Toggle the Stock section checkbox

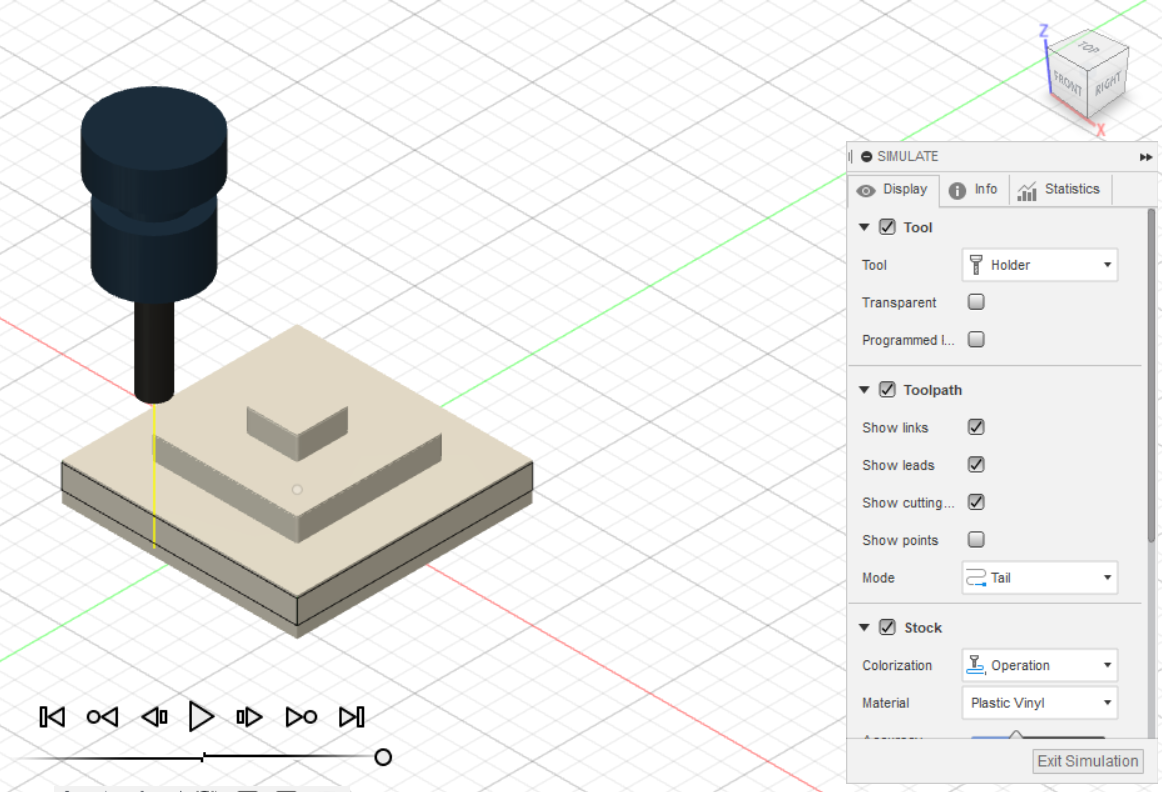point(887,628)
